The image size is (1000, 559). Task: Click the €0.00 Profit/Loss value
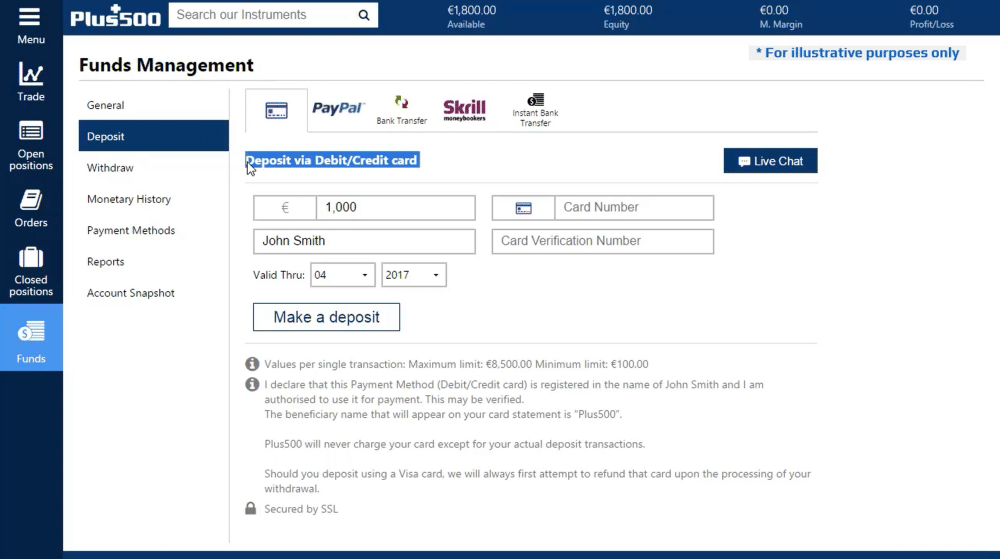924,10
